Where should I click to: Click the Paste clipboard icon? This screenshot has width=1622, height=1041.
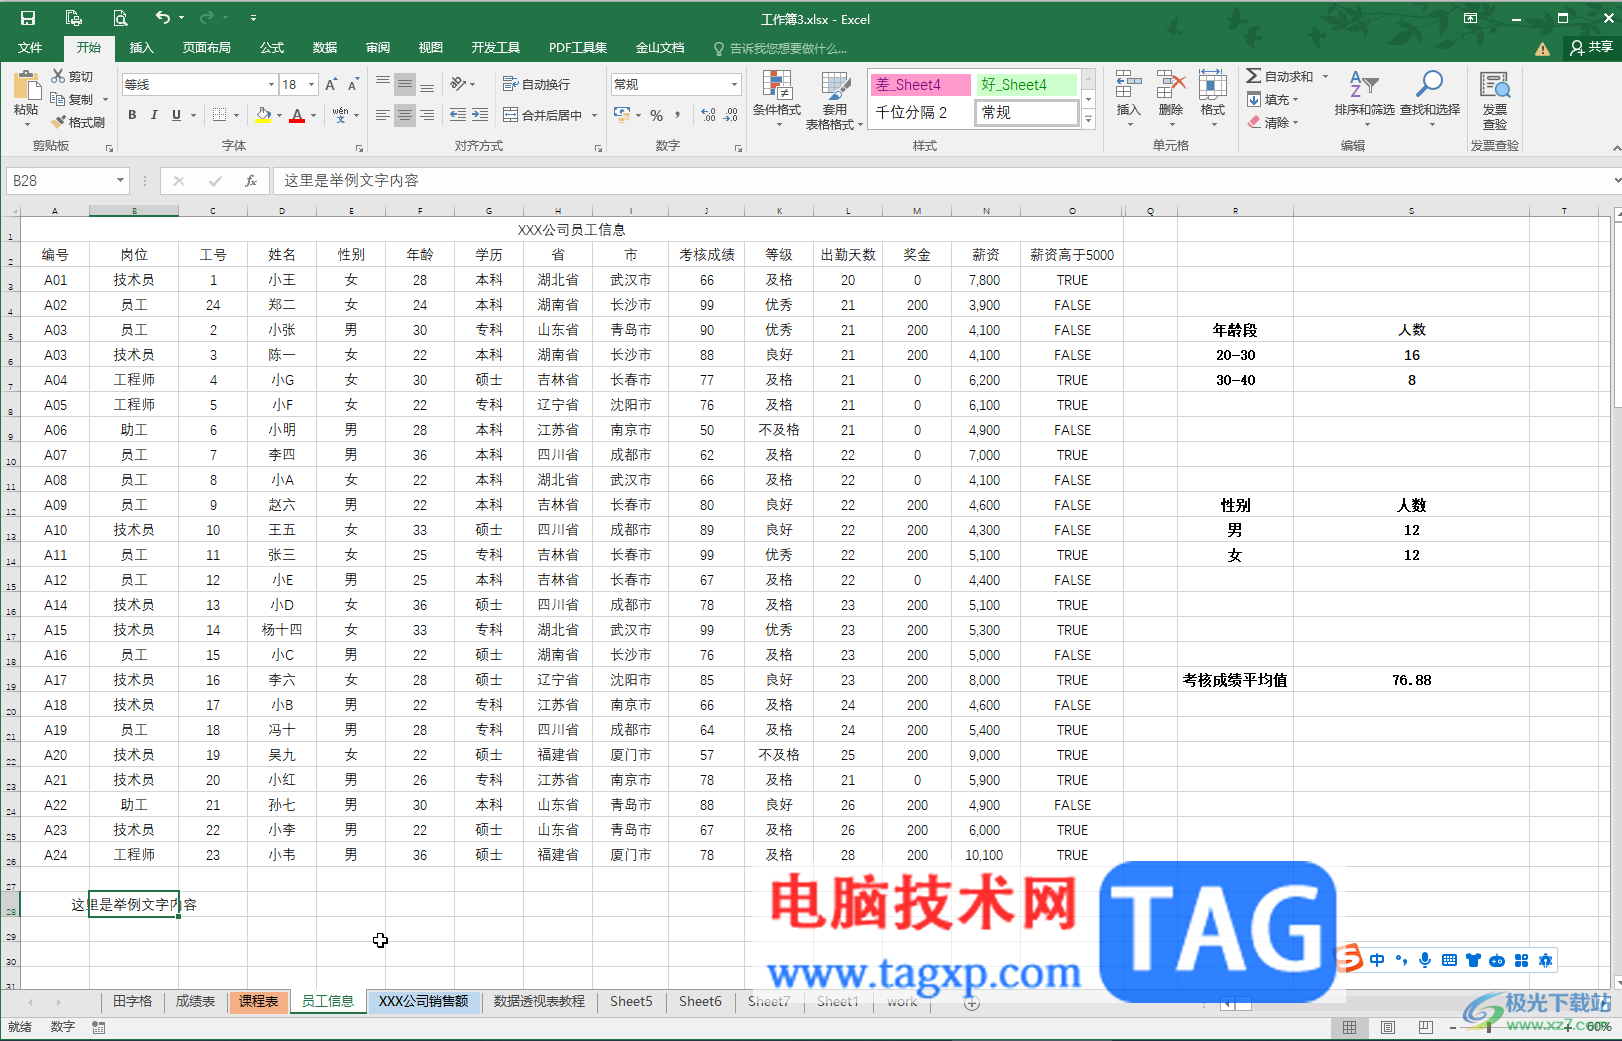tap(26, 86)
